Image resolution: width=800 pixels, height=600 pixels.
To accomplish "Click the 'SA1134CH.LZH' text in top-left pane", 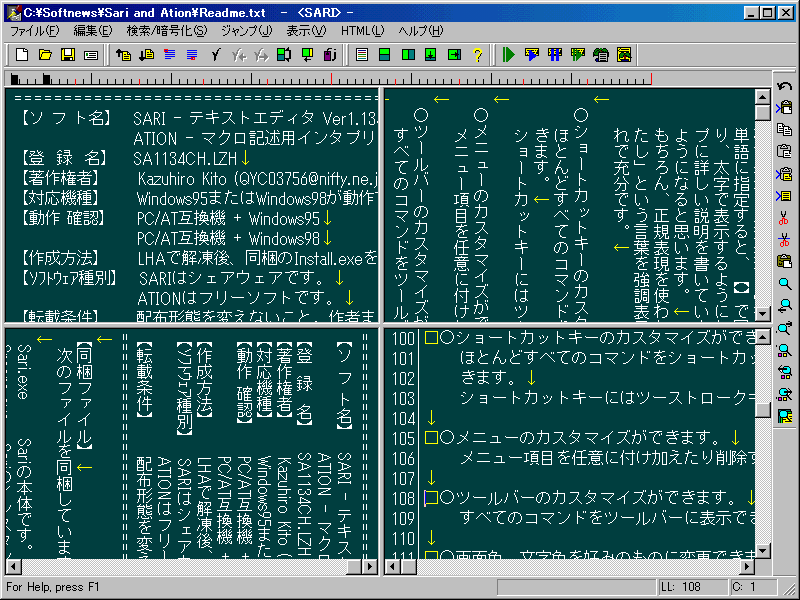I will (x=185, y=159).
